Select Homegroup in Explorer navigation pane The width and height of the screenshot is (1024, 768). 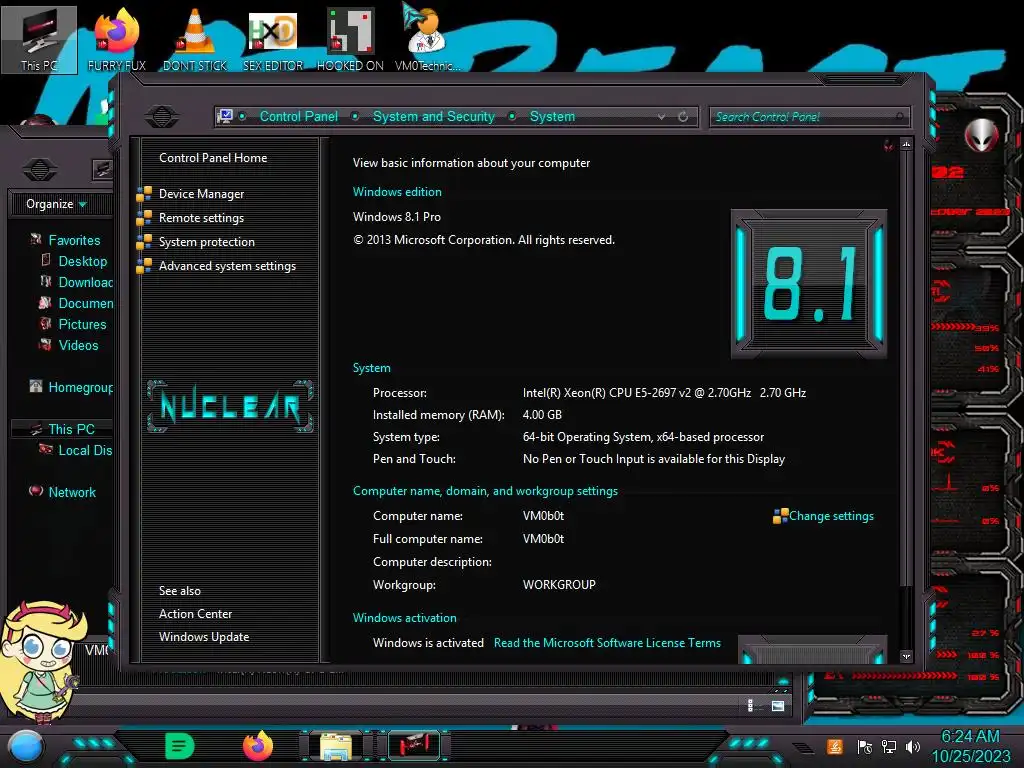[80, 387]
